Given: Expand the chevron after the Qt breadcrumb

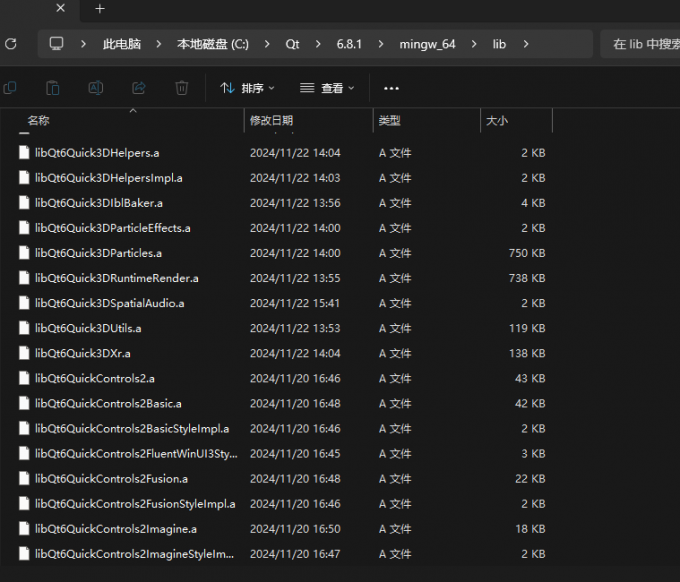Looking at the screenshot, I should click(317, 44).
